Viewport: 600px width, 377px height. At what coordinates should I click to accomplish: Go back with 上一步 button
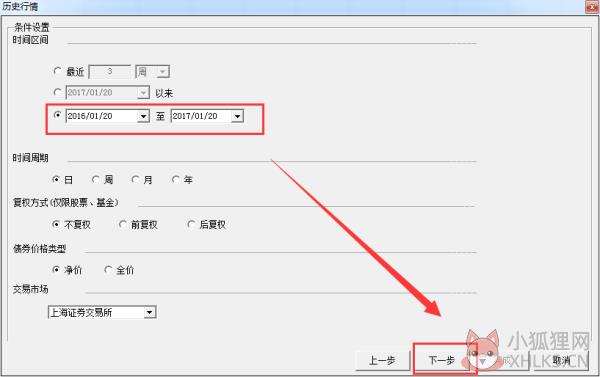(x=382, y=361)
